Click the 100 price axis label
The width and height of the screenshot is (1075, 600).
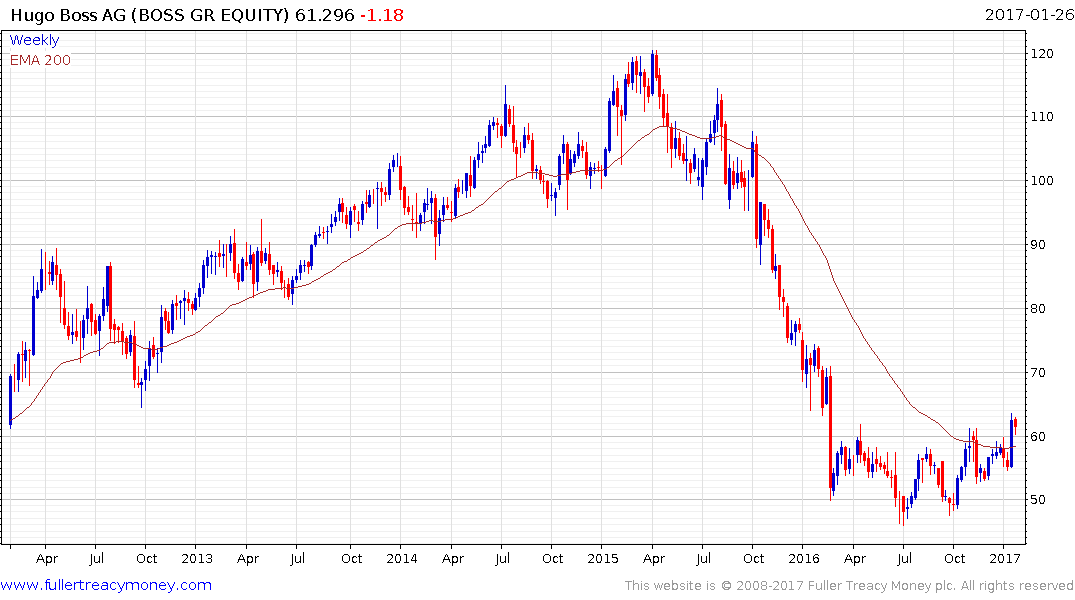point(1042,181)
